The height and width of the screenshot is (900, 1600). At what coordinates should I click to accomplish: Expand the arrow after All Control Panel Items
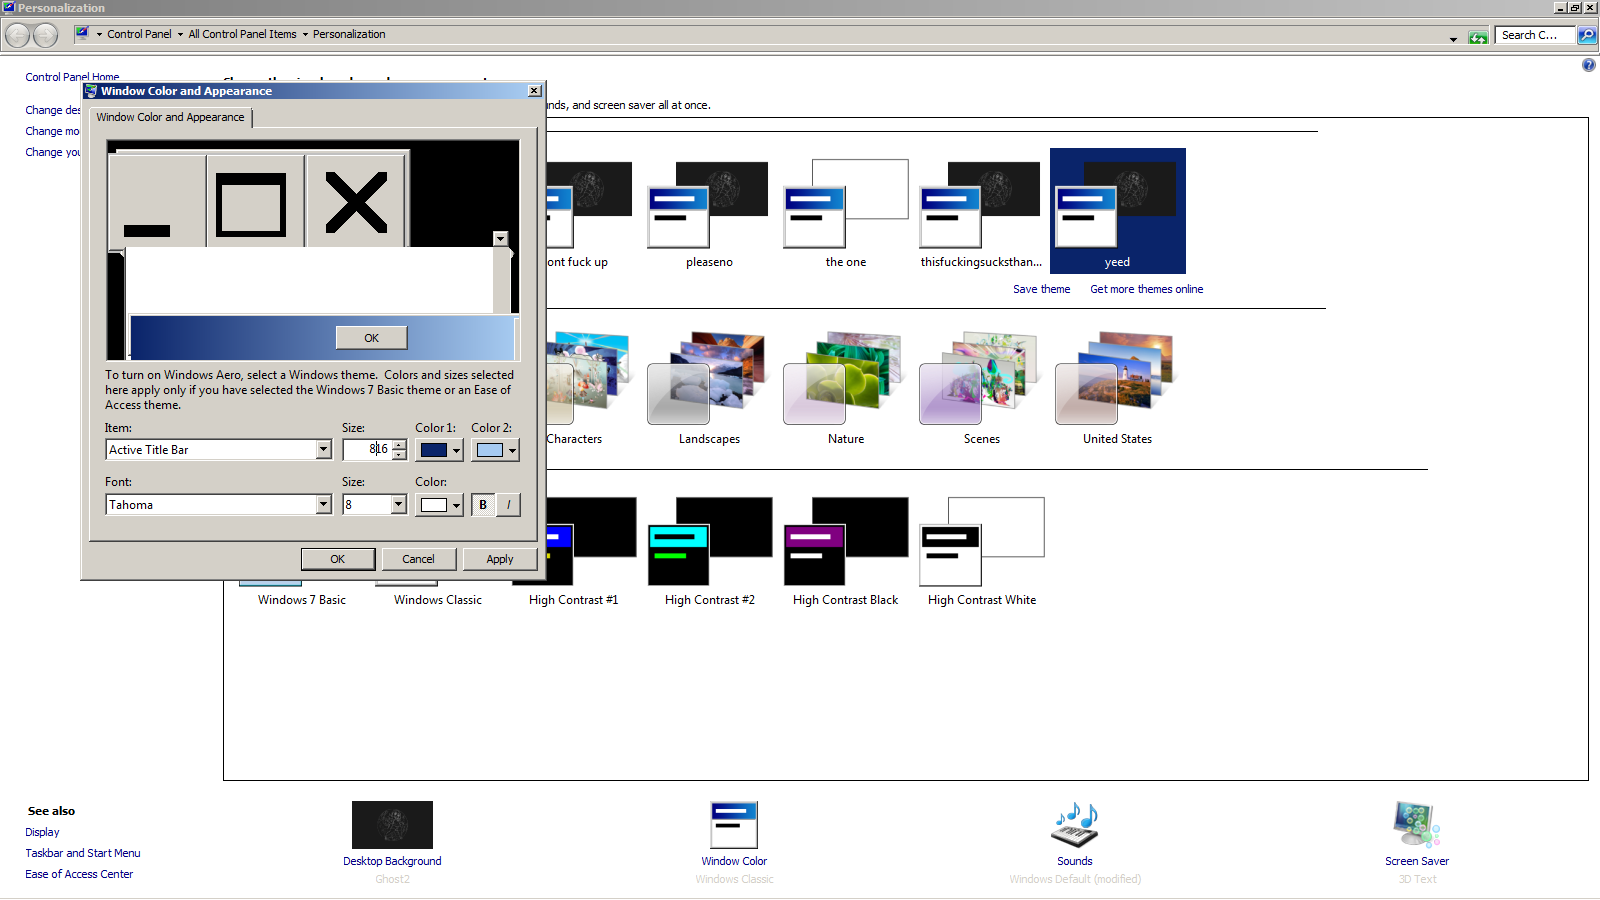coord(305,35)
